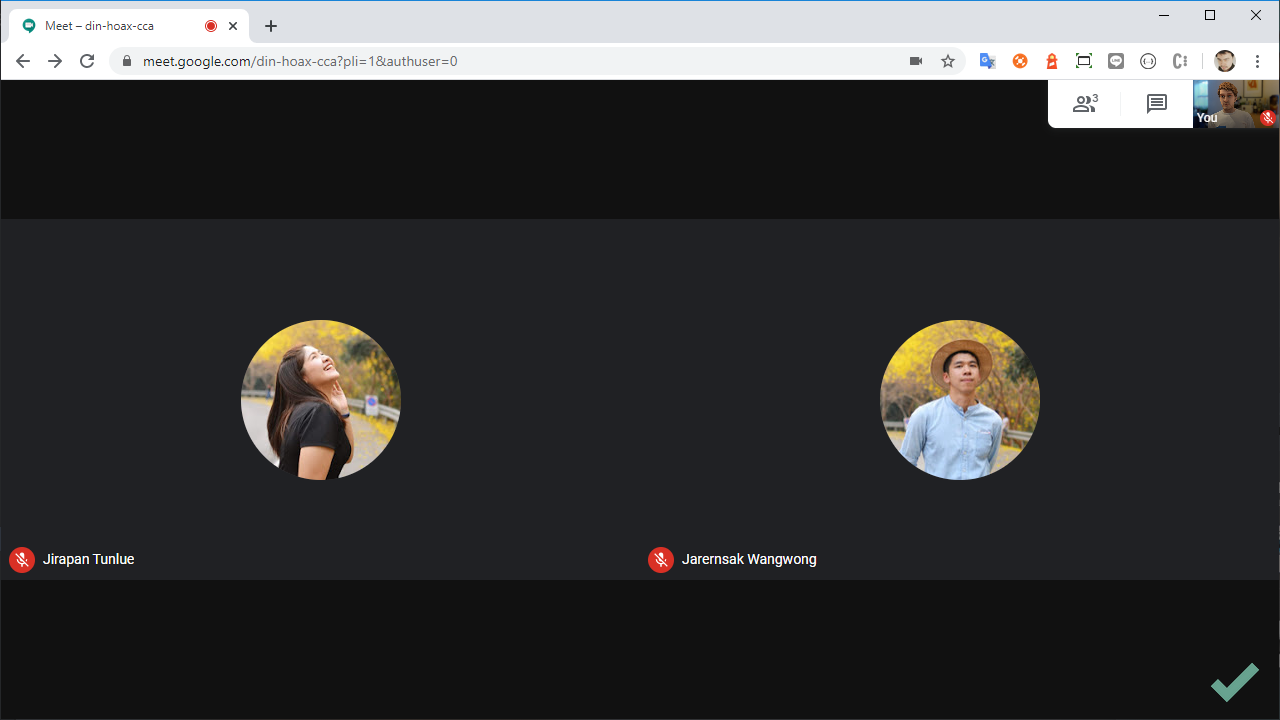Open the Google Translate extension
This screenshot has height=720, width=1280.
point(988,61)
